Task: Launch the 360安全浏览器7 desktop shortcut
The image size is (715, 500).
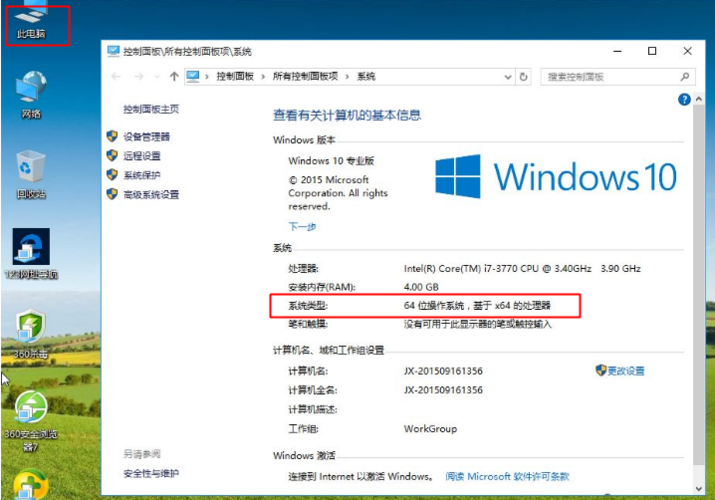Action: click(31, 421)
